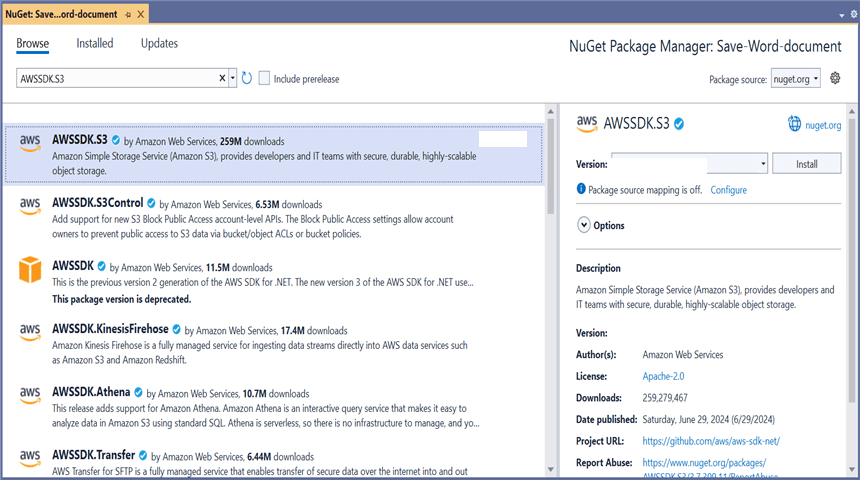Open NuGet settings gear icon
This screenshot has height=480, width=860.
point(835,78)
